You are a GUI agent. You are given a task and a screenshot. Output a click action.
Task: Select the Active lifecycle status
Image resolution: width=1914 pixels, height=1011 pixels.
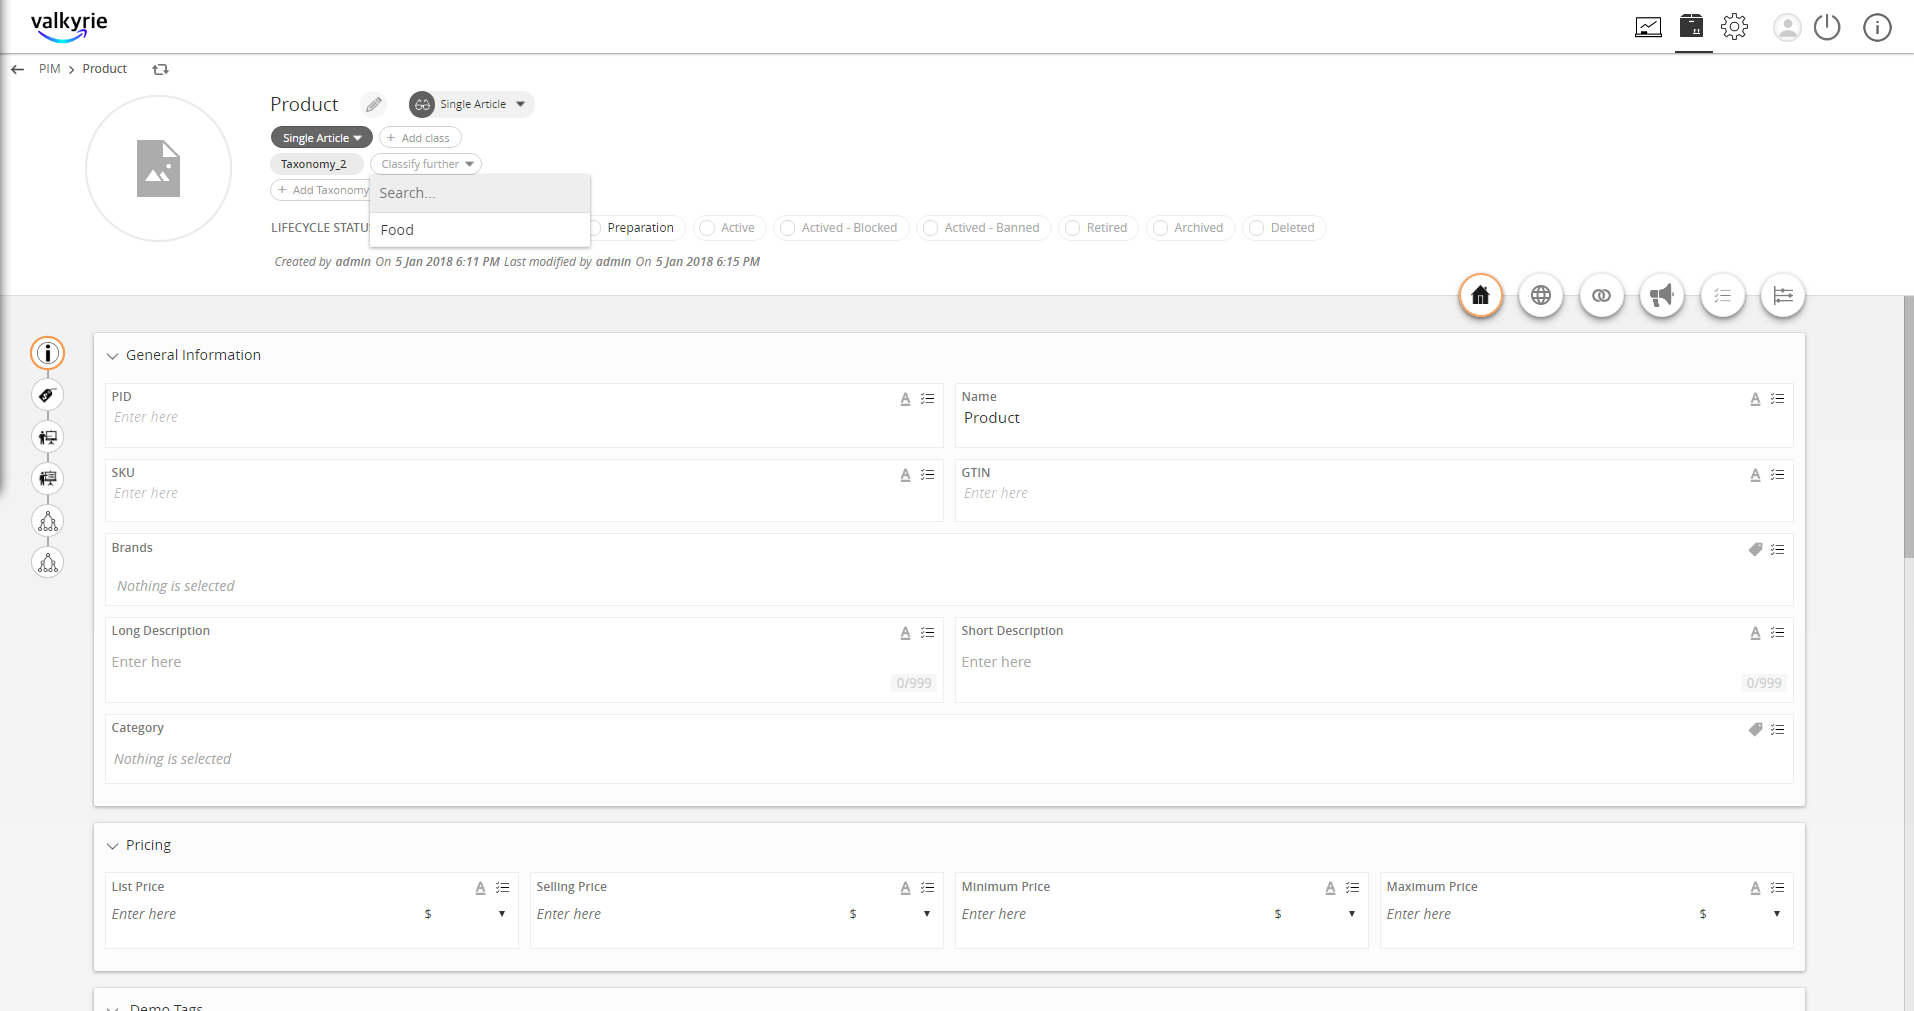pyautogui.click(x=730, y=228)
